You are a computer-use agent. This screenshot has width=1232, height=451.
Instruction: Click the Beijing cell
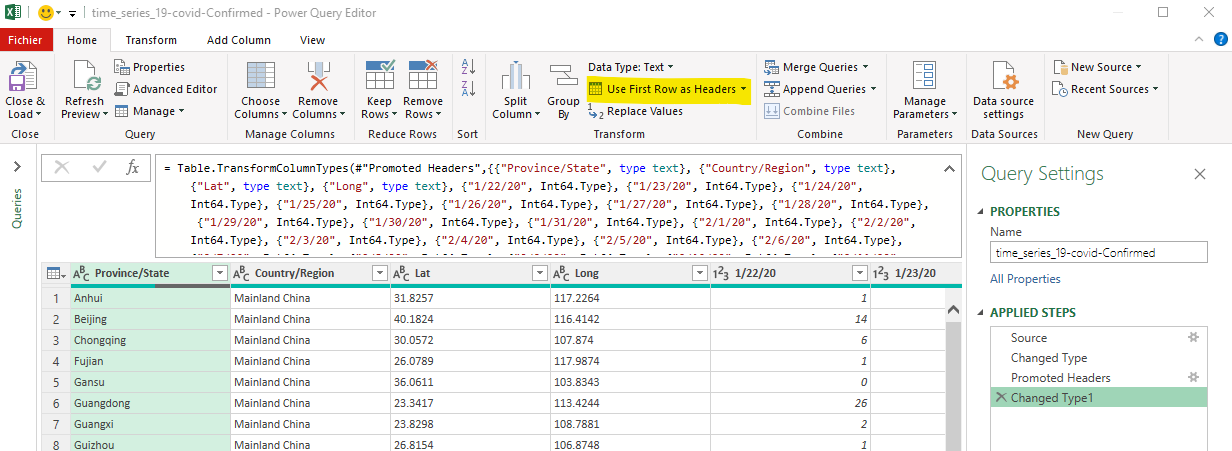[150, 318]
